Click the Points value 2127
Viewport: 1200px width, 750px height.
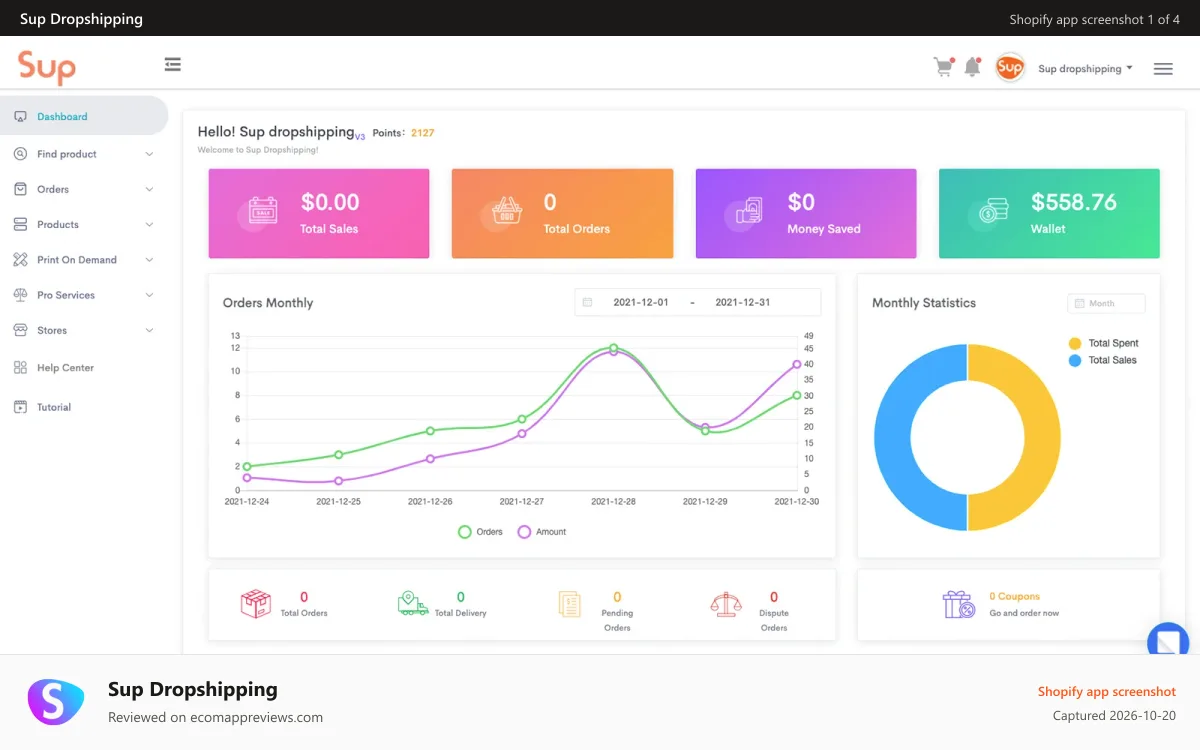click(x=423, y=132)
